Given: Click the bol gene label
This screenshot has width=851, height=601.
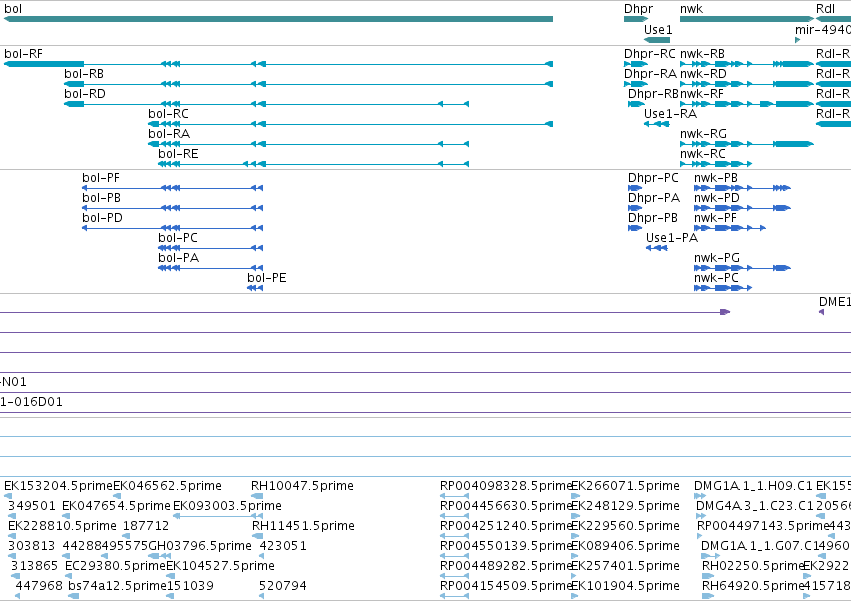Looking at the screenshot, I should (13, 9).
